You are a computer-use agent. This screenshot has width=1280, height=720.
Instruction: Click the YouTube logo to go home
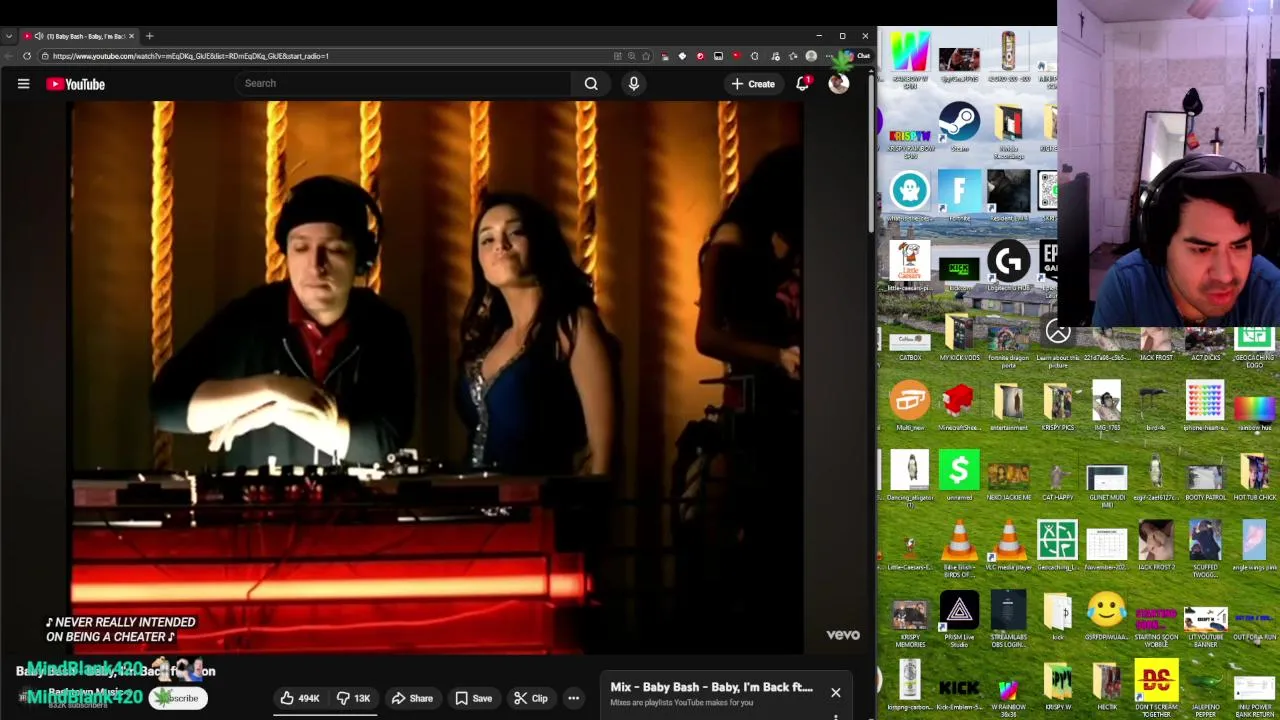coord(76,84)
